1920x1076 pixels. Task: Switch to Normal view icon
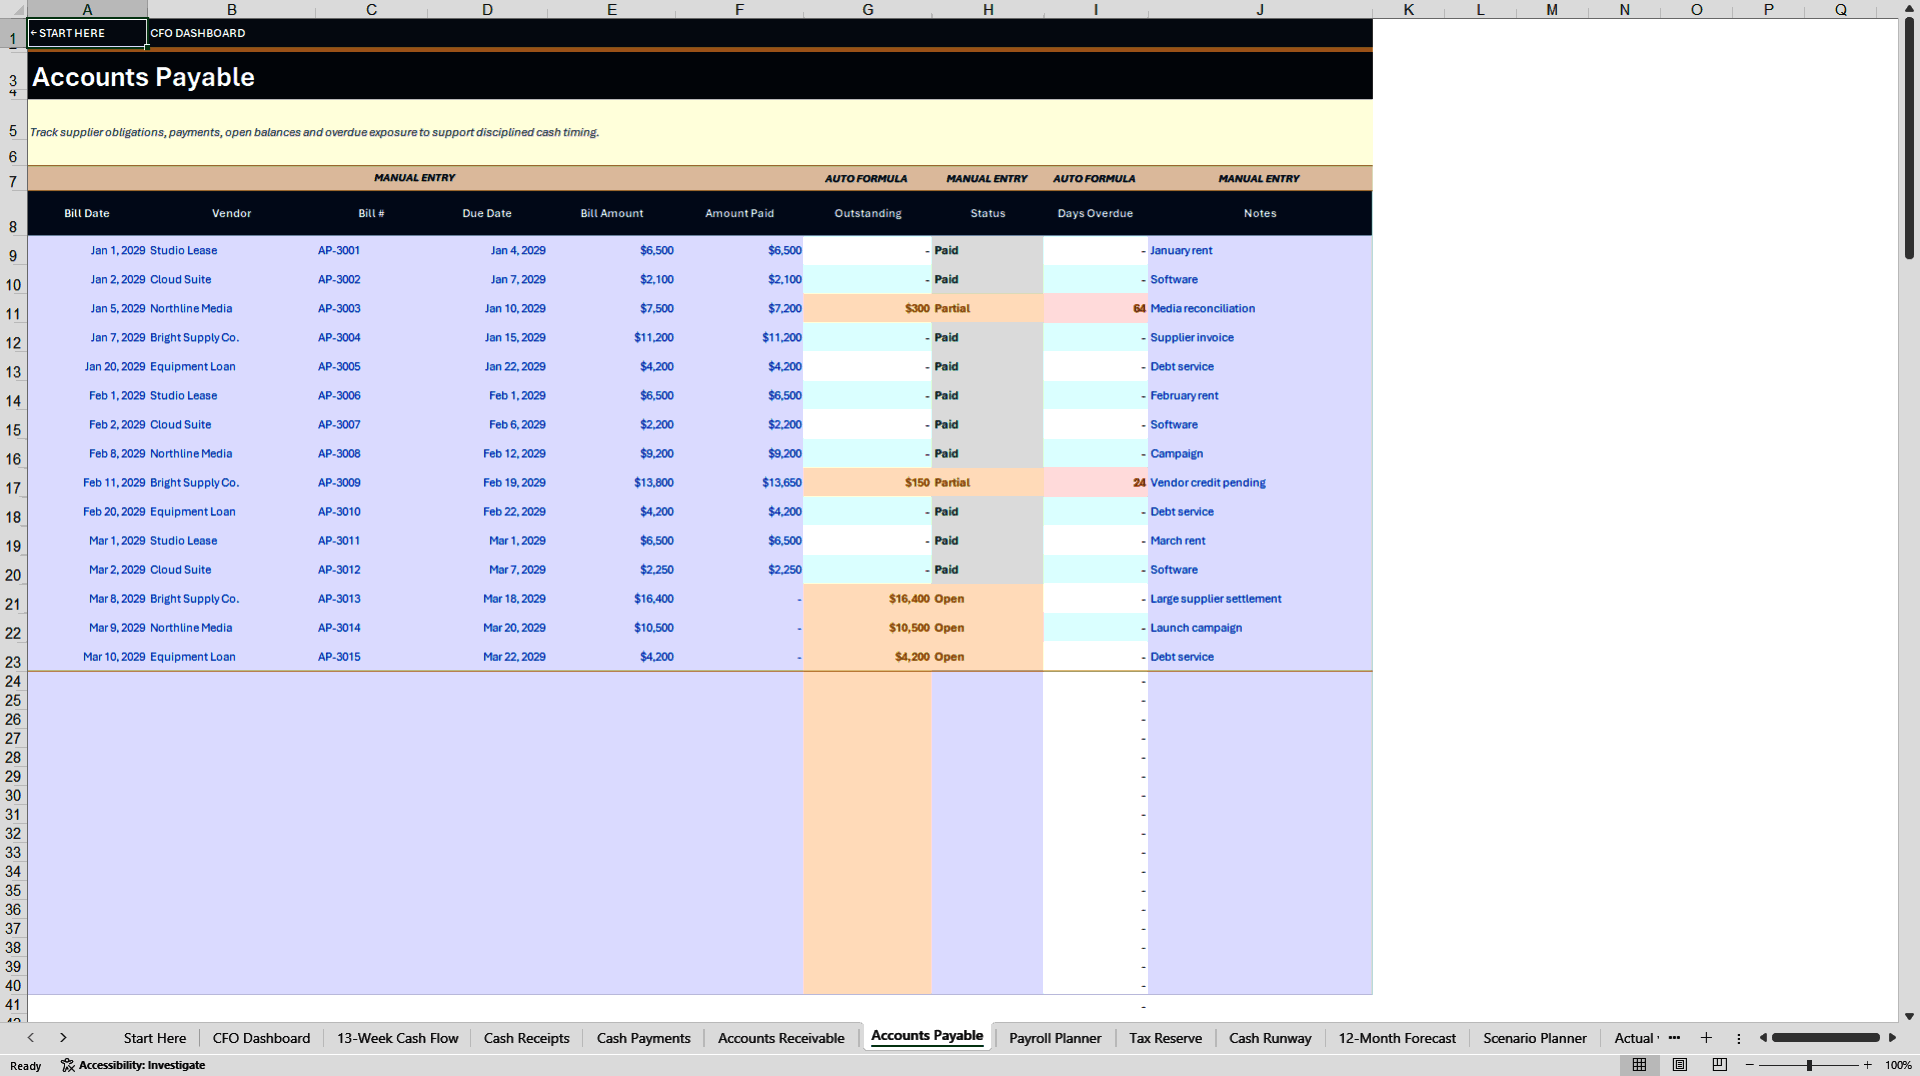[1639, 1065]
